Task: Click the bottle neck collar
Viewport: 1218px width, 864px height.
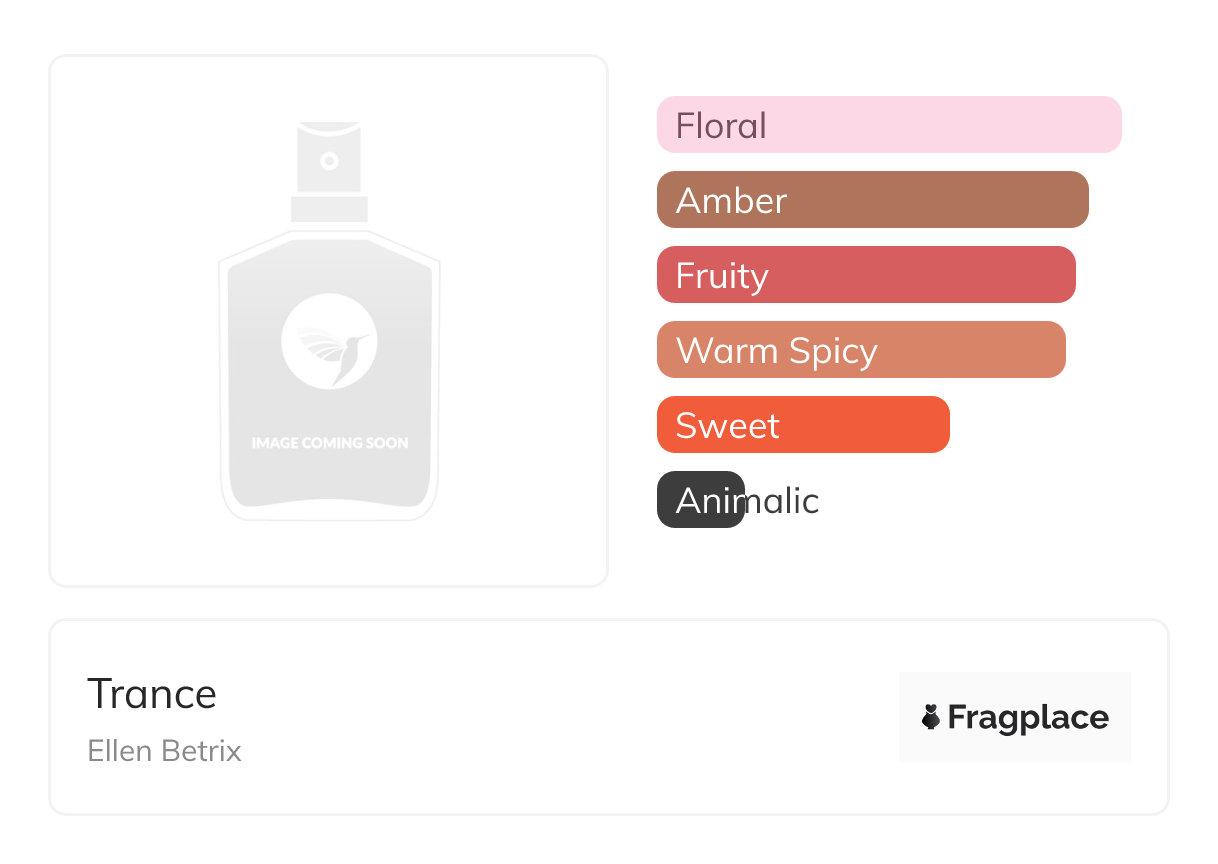Action: tap(329, 209)
